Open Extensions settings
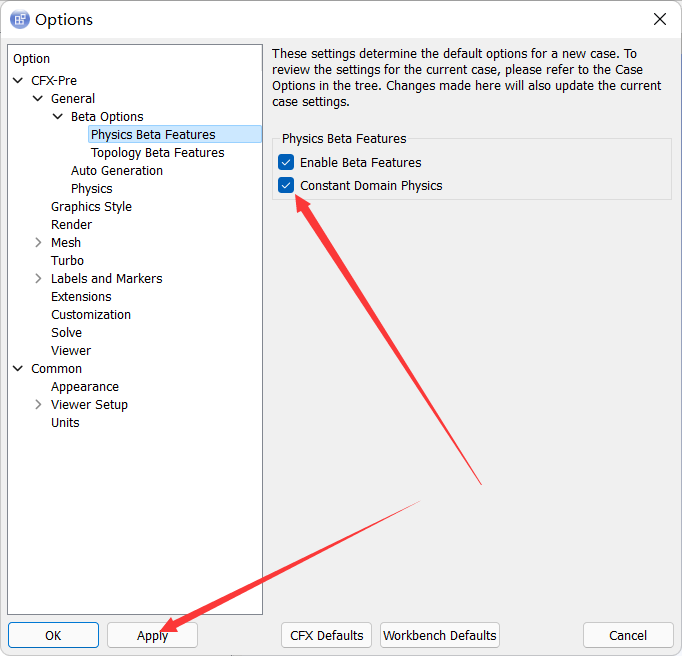 [x=81, y=297]
